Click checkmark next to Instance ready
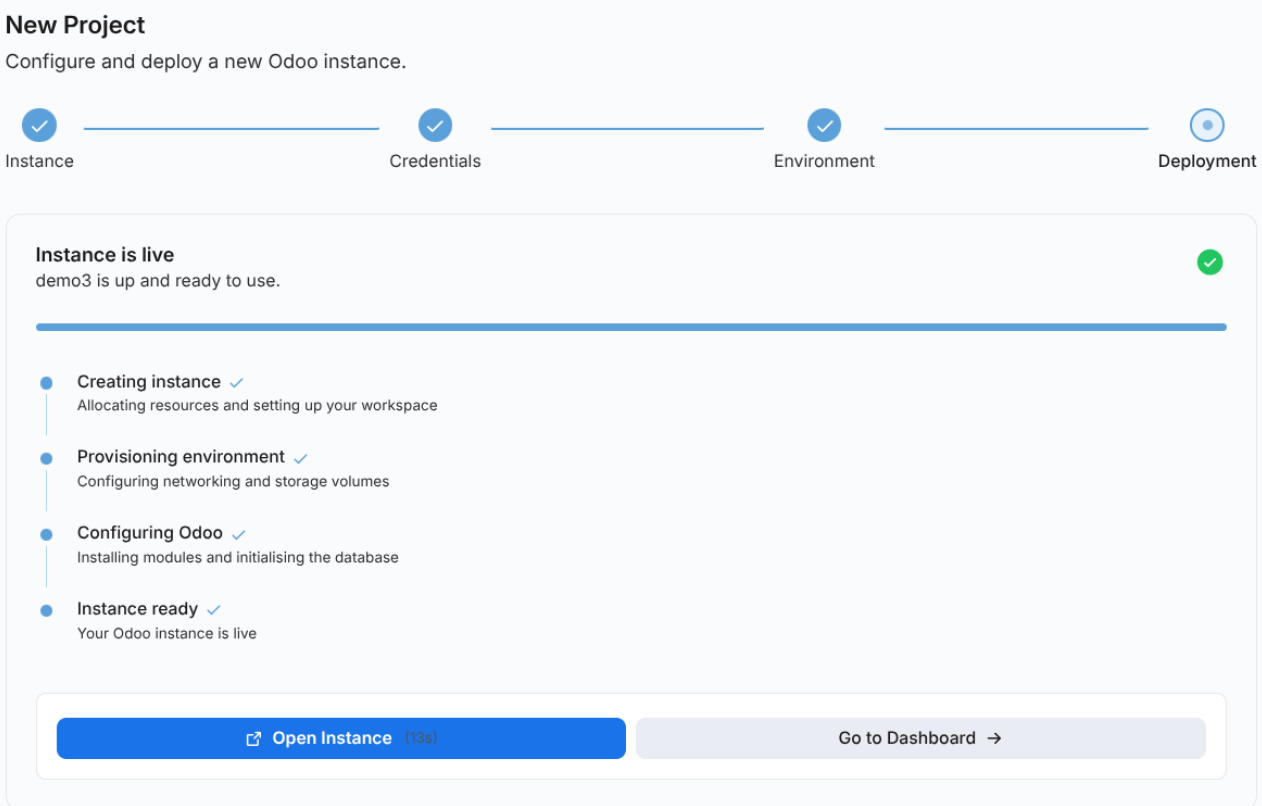Viewport: 1262px width, 806px height. point(213,610)
